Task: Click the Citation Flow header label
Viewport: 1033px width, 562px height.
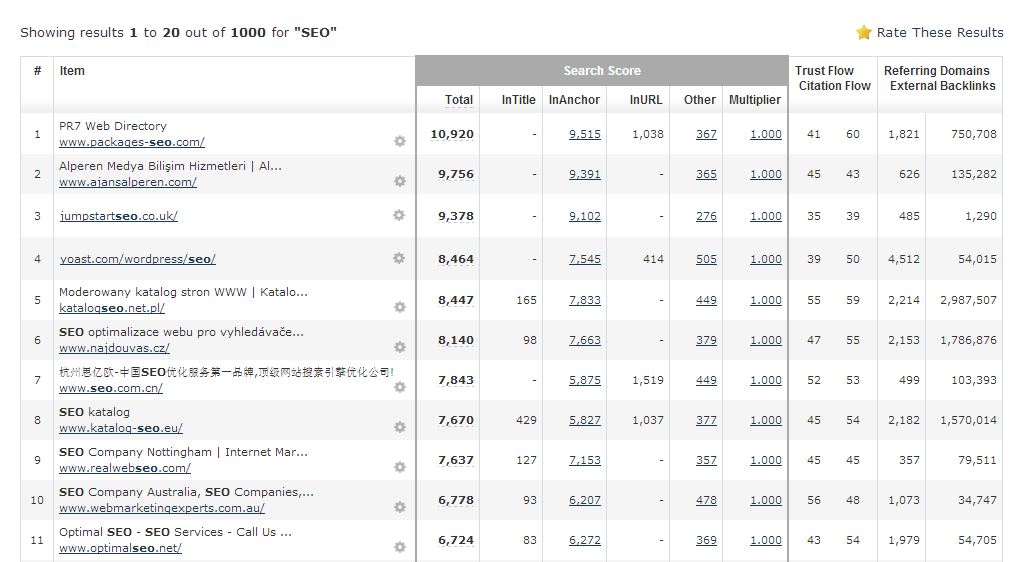Action: click(x=835, y=86)
